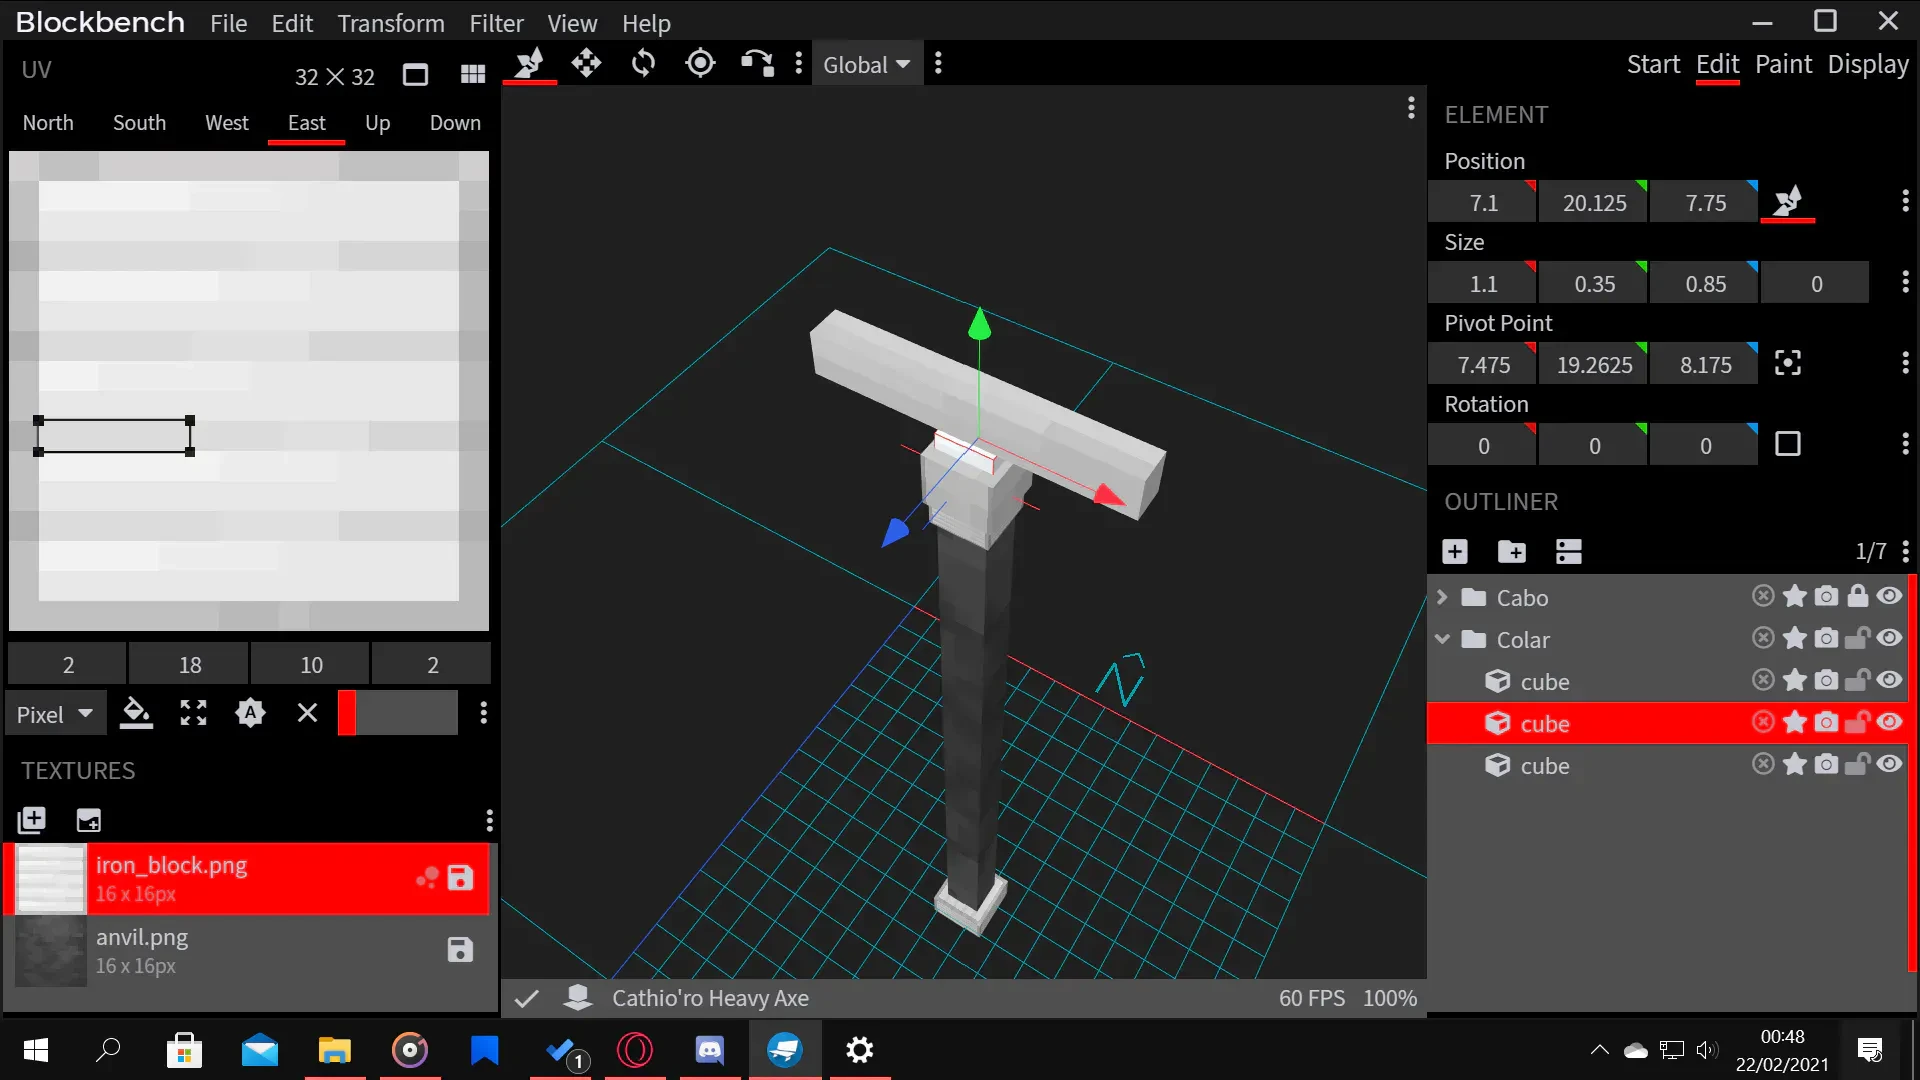1920x1080 pixels.
Task: Toggle more outliner options icon
Action: pos(1569,552)
